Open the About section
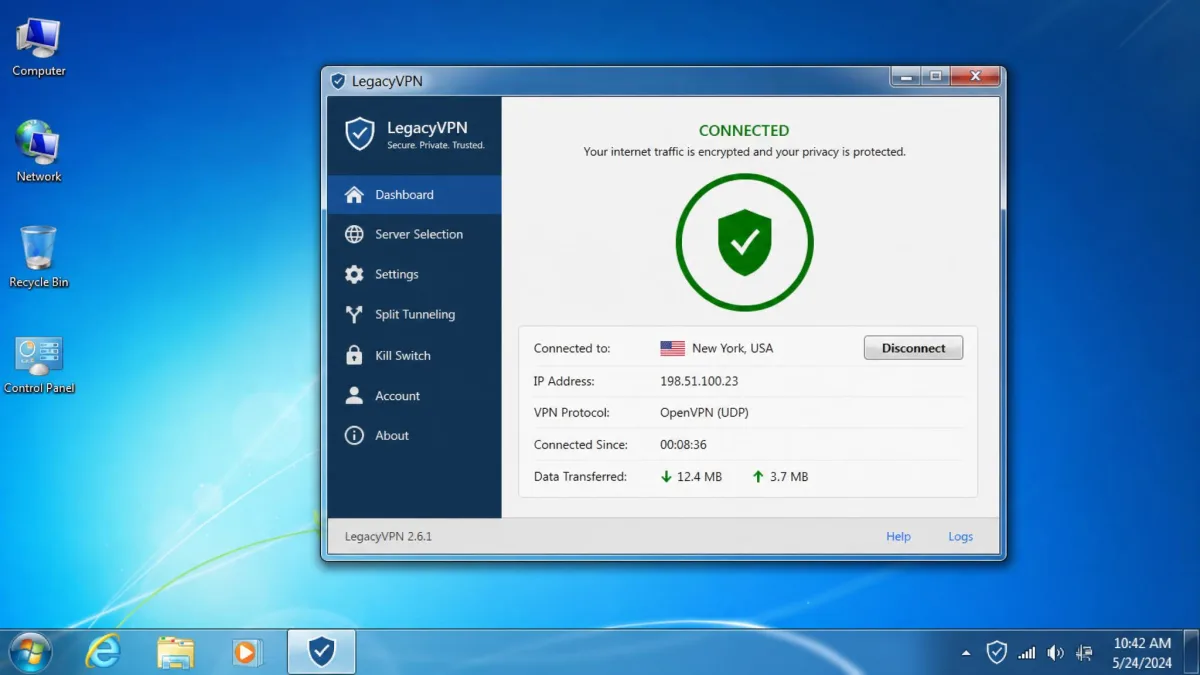1200x675 pixels. 414,436
